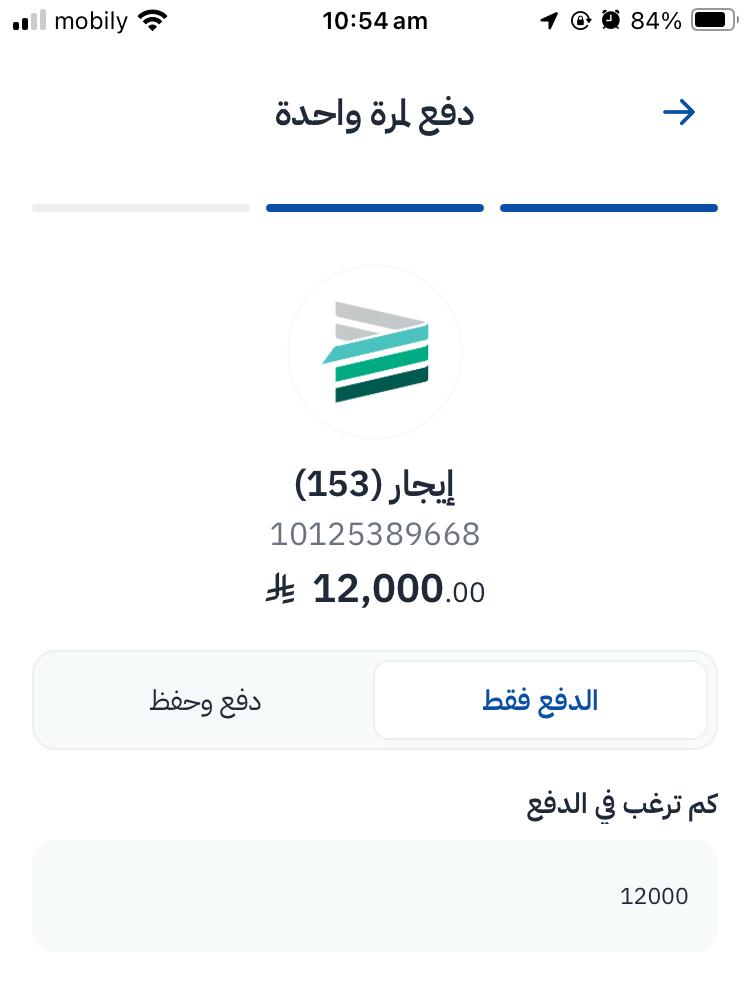Tap the Ejar biller logo
Viewport: 750px width, 989px height.
click(375, 352)
